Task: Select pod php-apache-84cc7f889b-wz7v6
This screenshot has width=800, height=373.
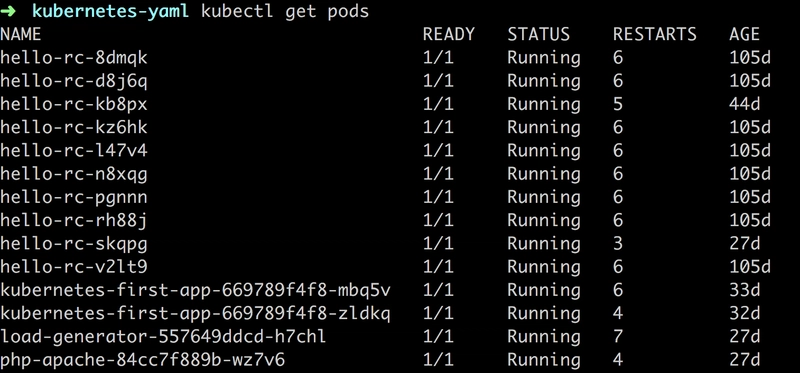Action: (142, 360)
